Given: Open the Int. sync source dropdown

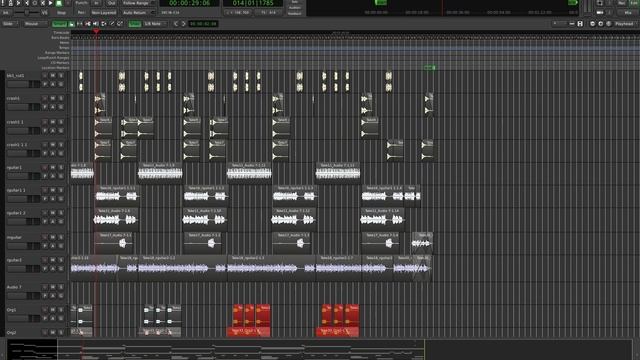Looking at the screenshot, I should coord(6,13).
